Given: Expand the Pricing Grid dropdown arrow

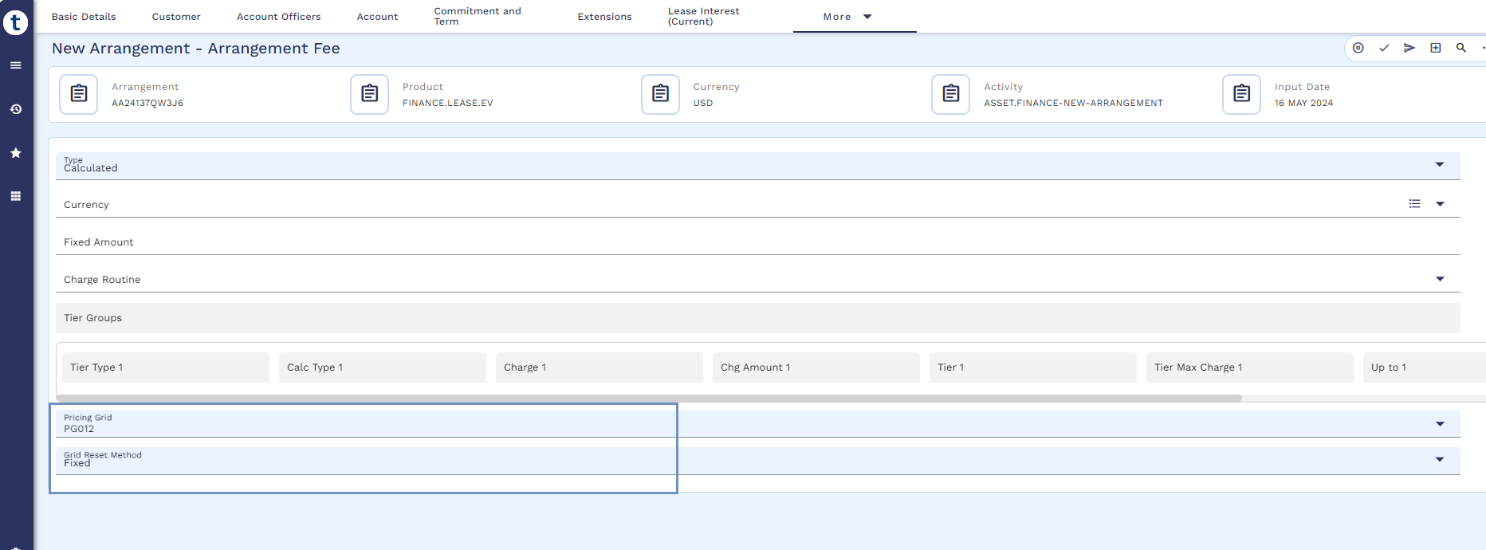Looking at the screenshot, I should point(1440,424).
